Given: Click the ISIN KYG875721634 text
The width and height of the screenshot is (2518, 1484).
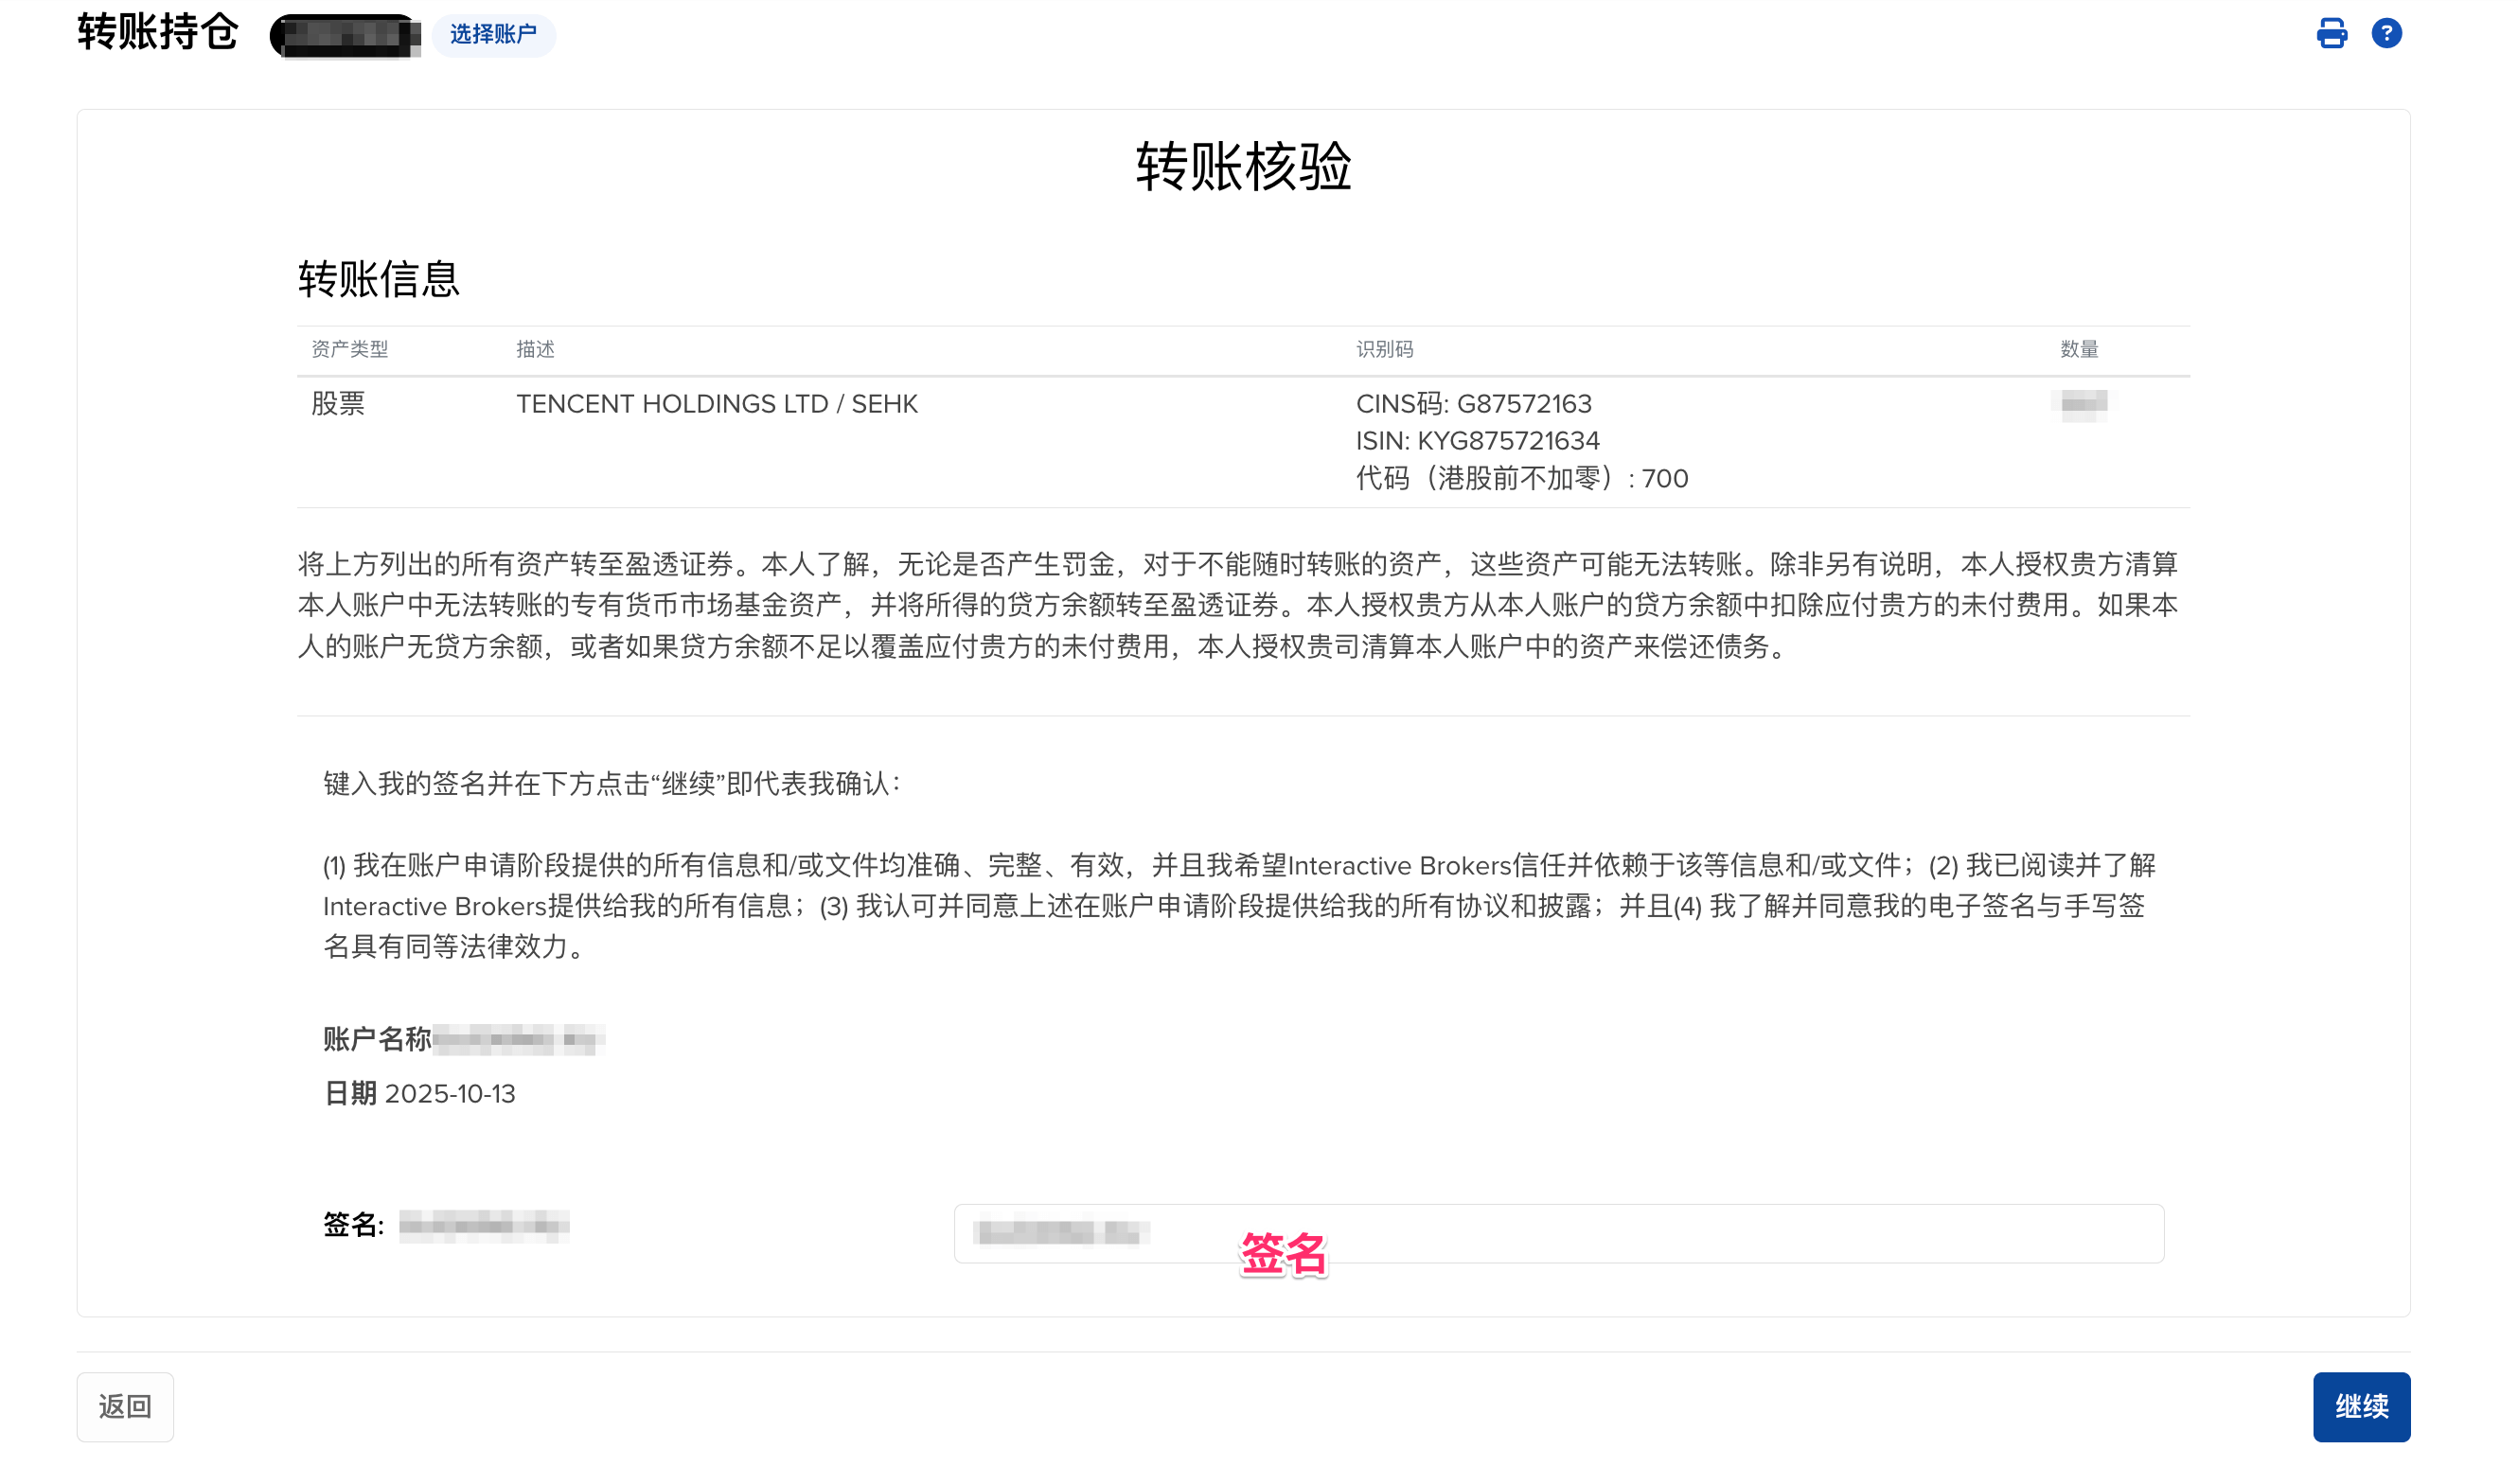Looking at the screenshot, I should [1477, 441].
